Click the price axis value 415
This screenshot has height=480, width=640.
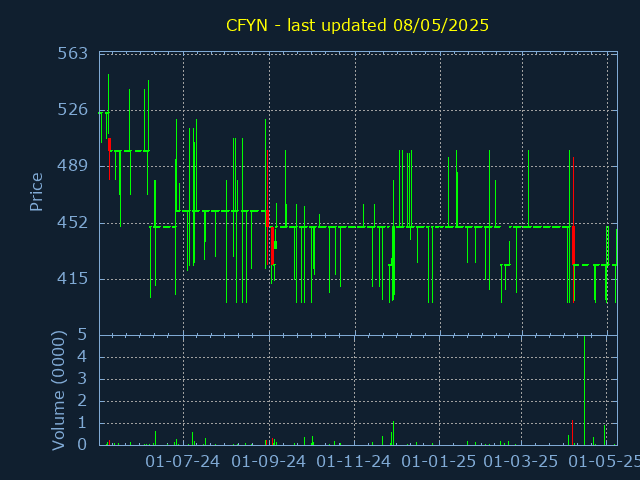coord(73,279)
